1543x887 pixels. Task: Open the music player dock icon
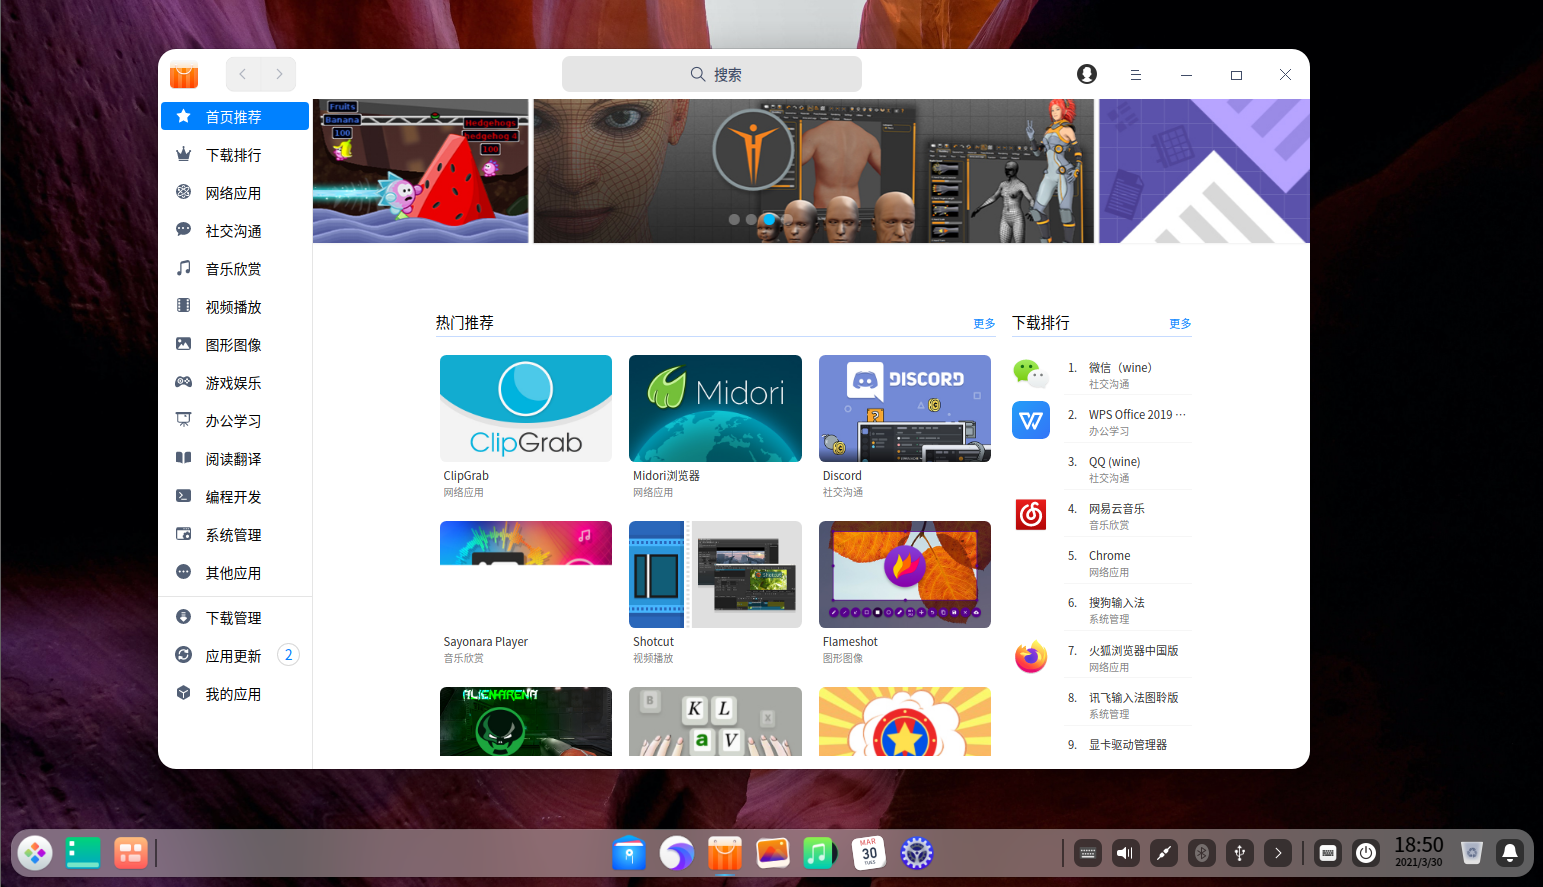coord(819,853)
